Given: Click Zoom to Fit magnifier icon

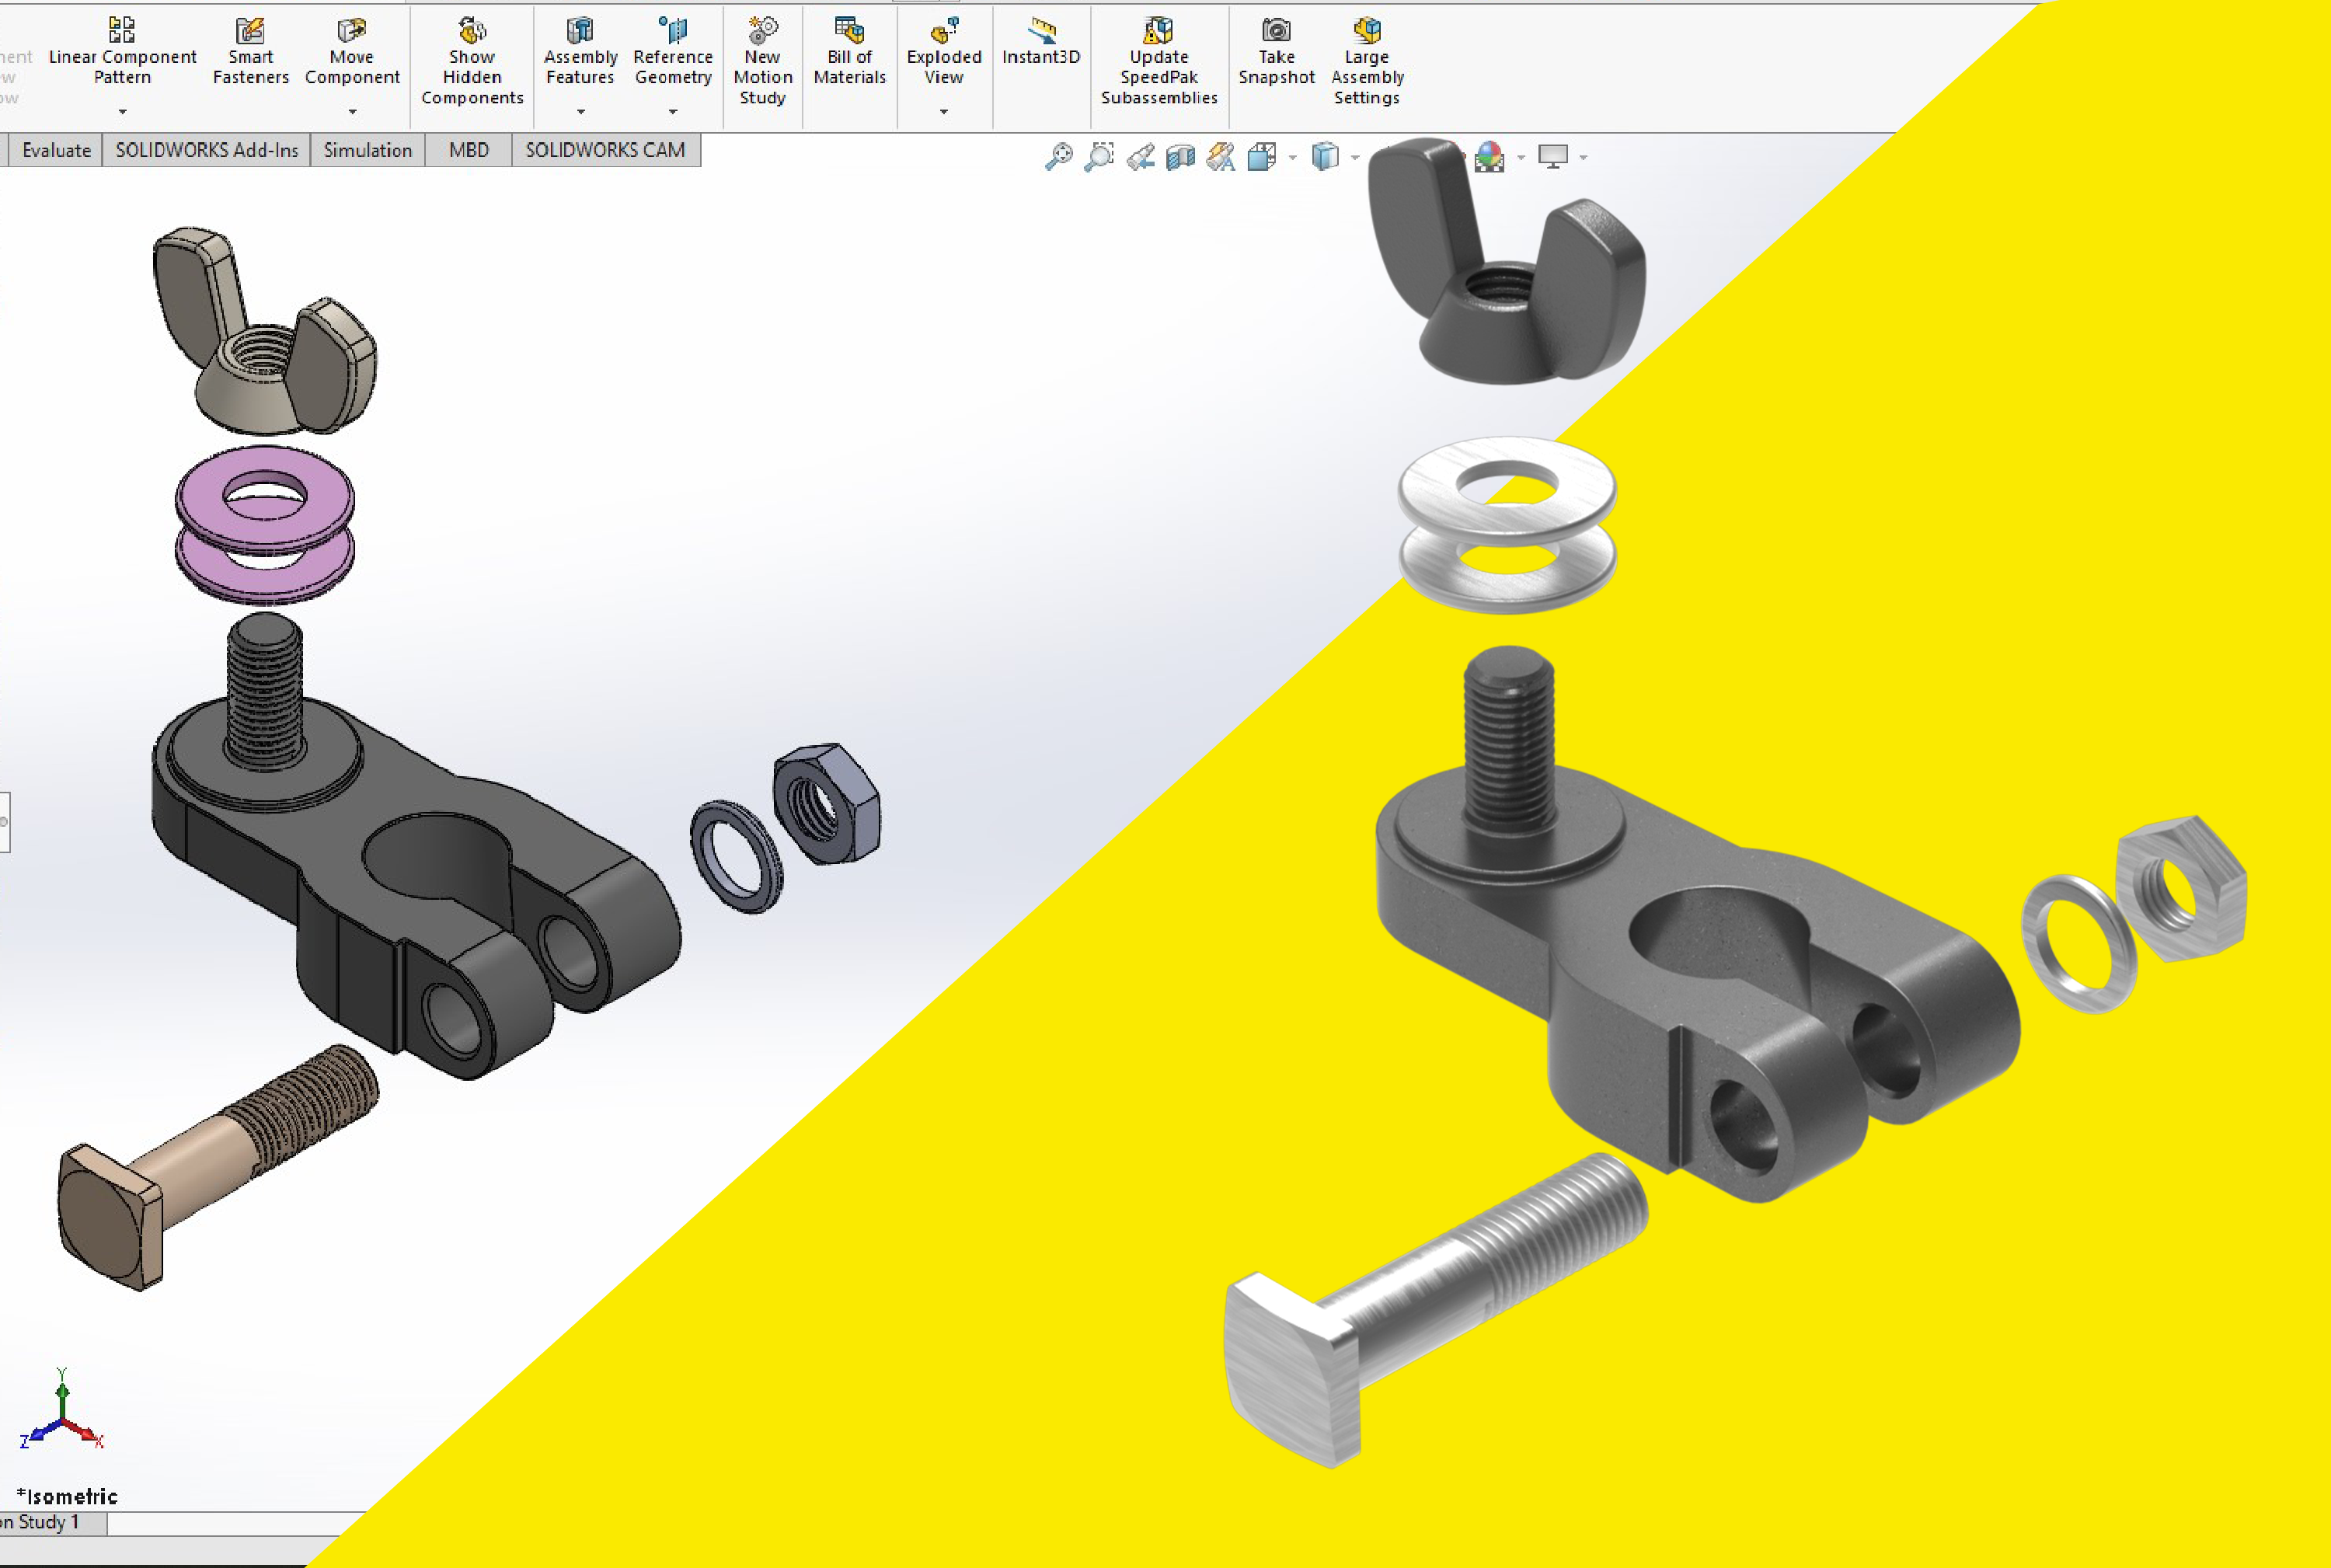Looking at the screenshot, I should pos(1058,157).
